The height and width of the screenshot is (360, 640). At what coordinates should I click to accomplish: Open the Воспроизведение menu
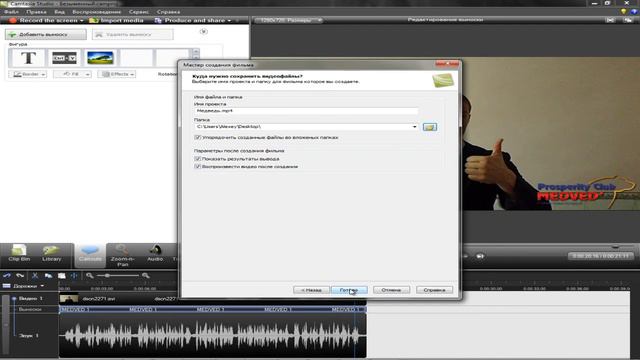[x=97, y=12]
